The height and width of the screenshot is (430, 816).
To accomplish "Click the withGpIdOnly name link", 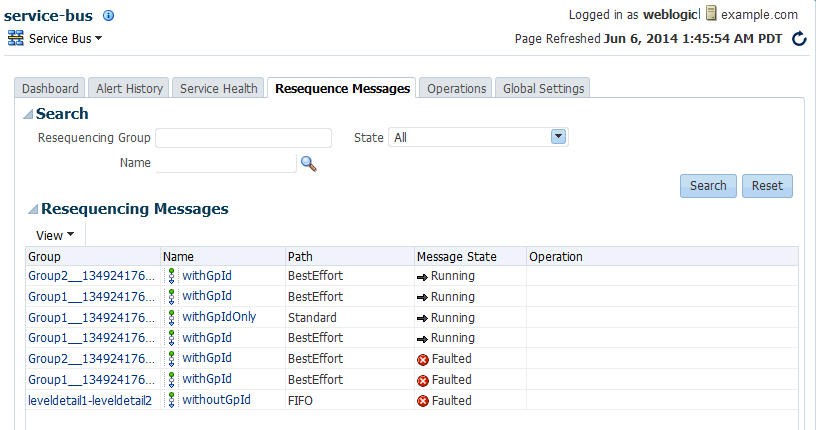I will tap(219, 317).
